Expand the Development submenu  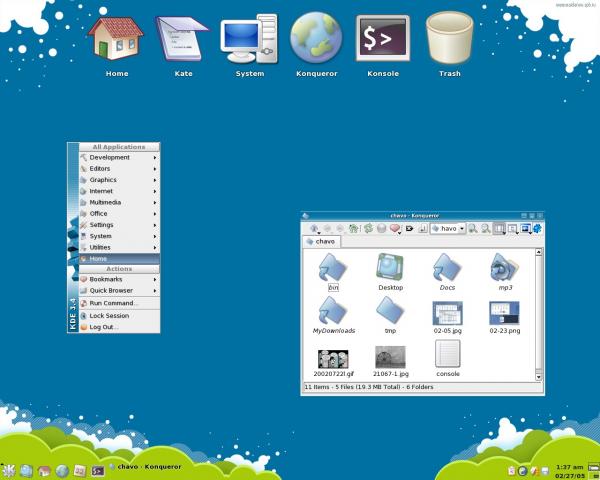(119, 157)
